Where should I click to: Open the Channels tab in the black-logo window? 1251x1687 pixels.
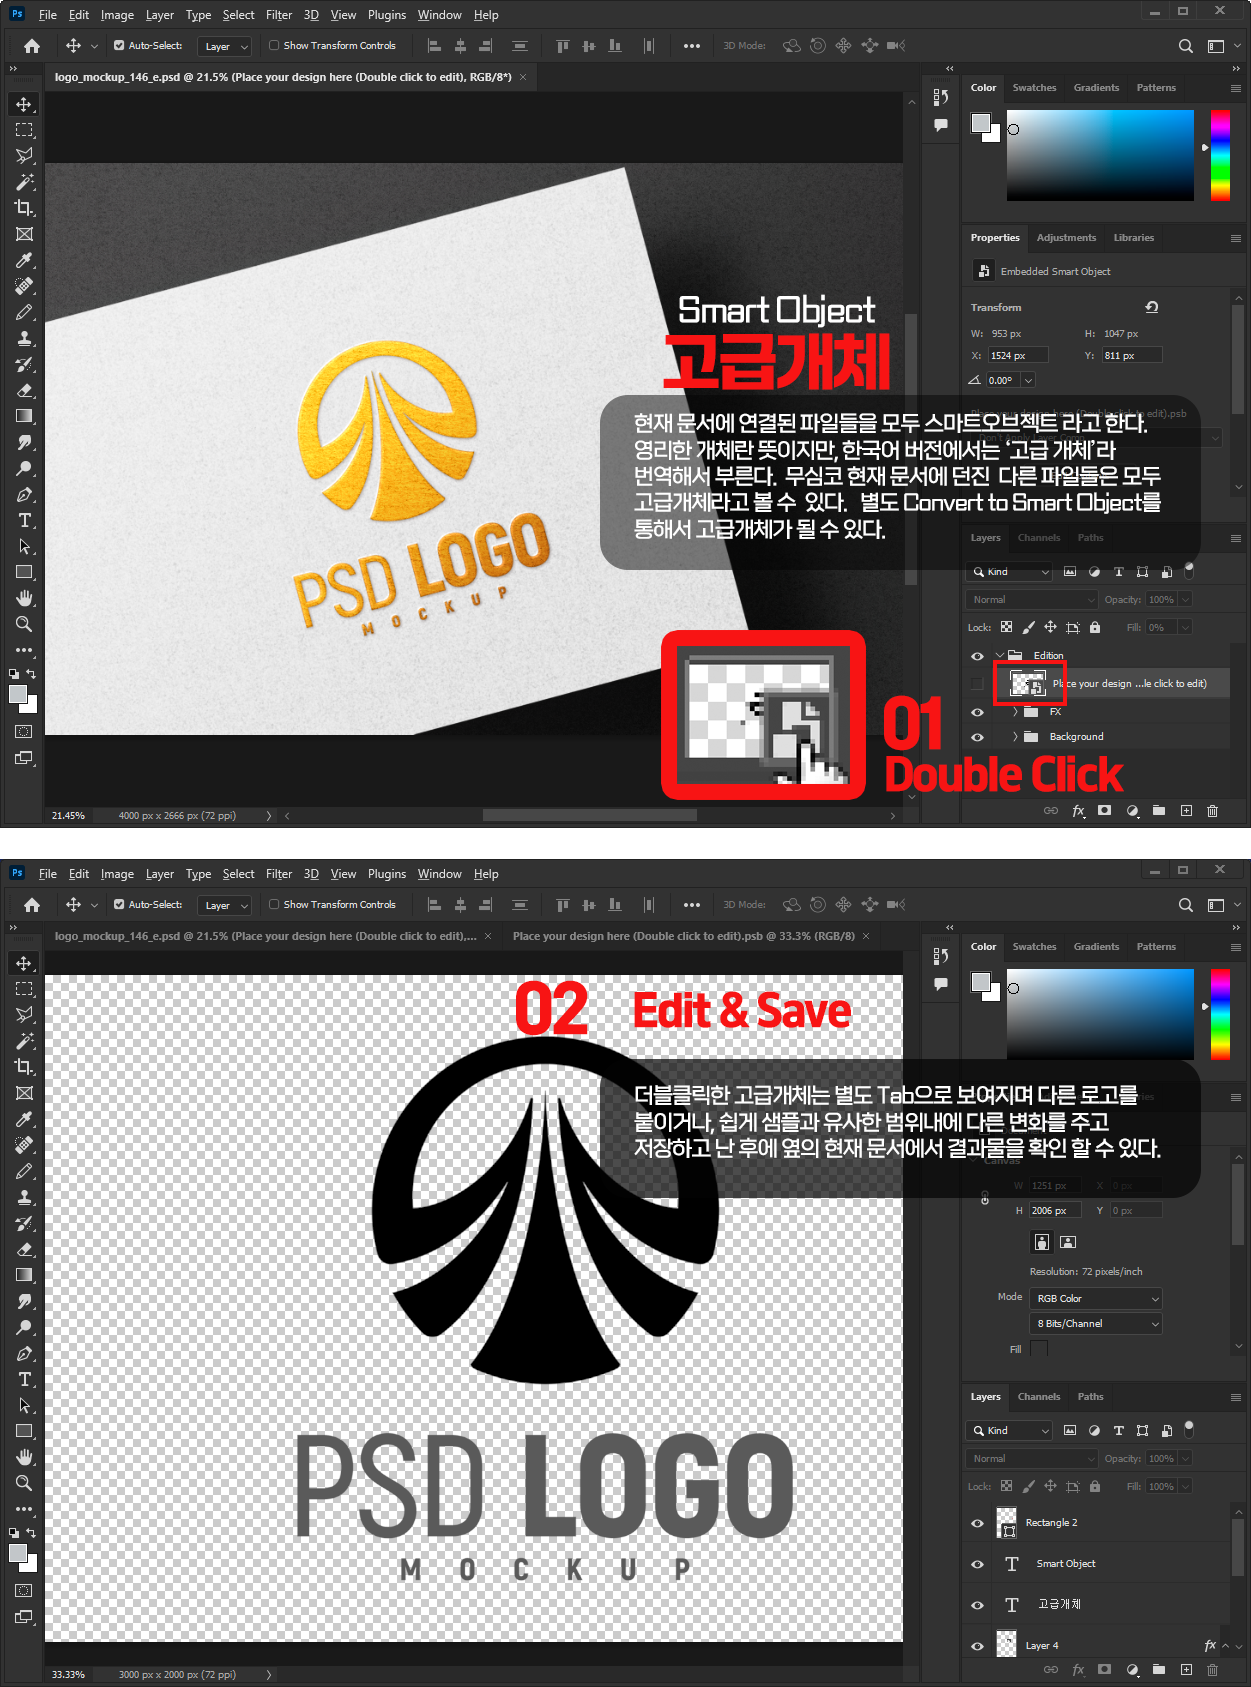[x=1039, y=1397]
